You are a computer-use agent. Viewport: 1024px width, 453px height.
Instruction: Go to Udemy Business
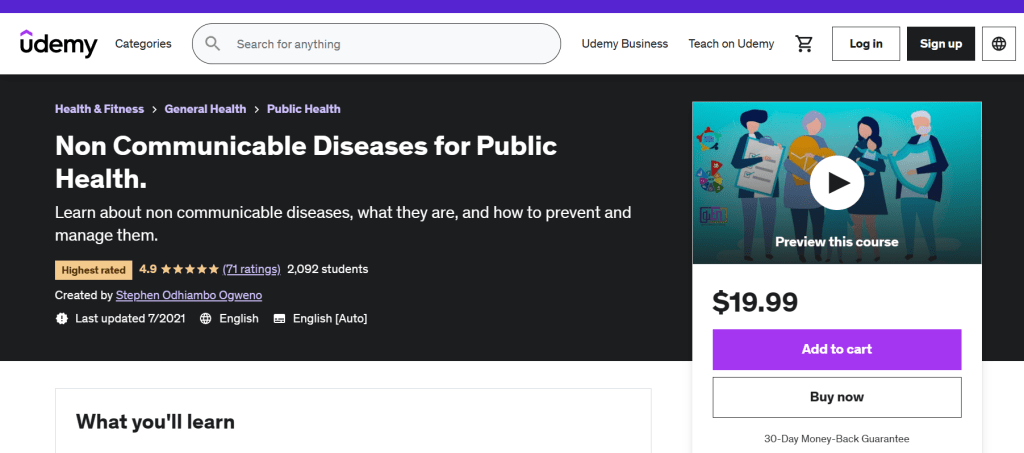pyautogui.click(x=625, y=44)
